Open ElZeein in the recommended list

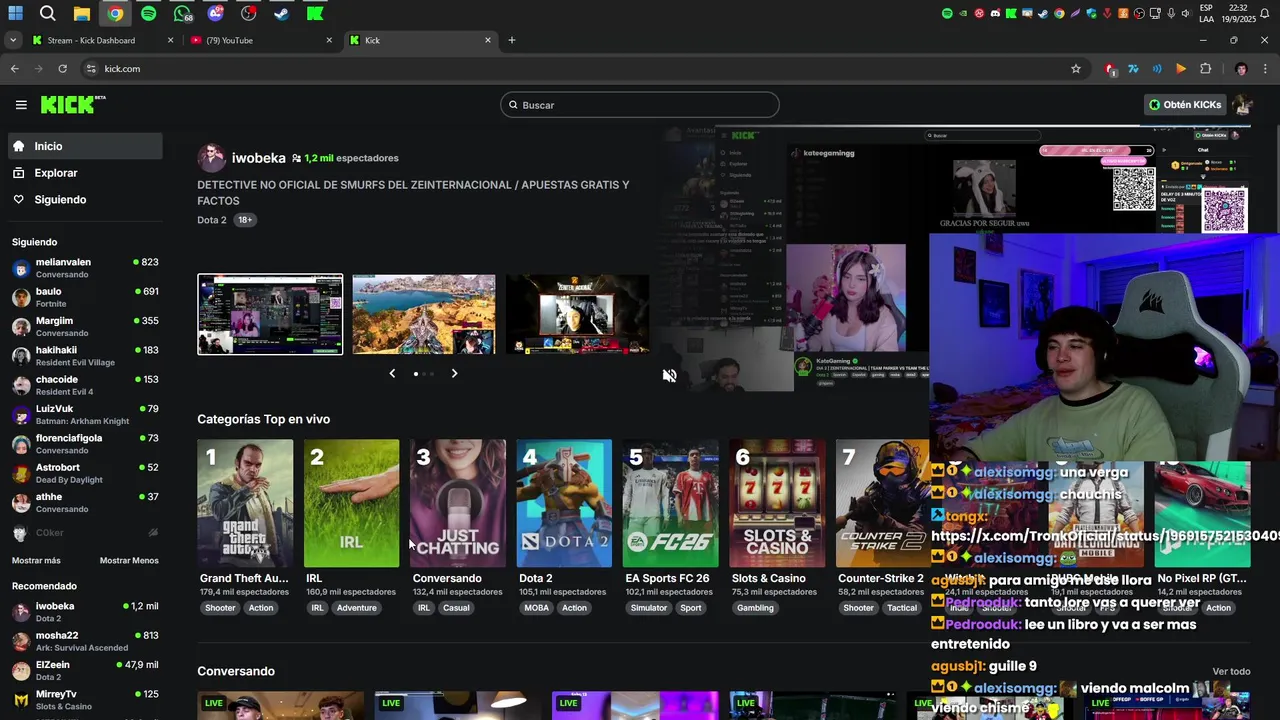click(x=85, y=671)
